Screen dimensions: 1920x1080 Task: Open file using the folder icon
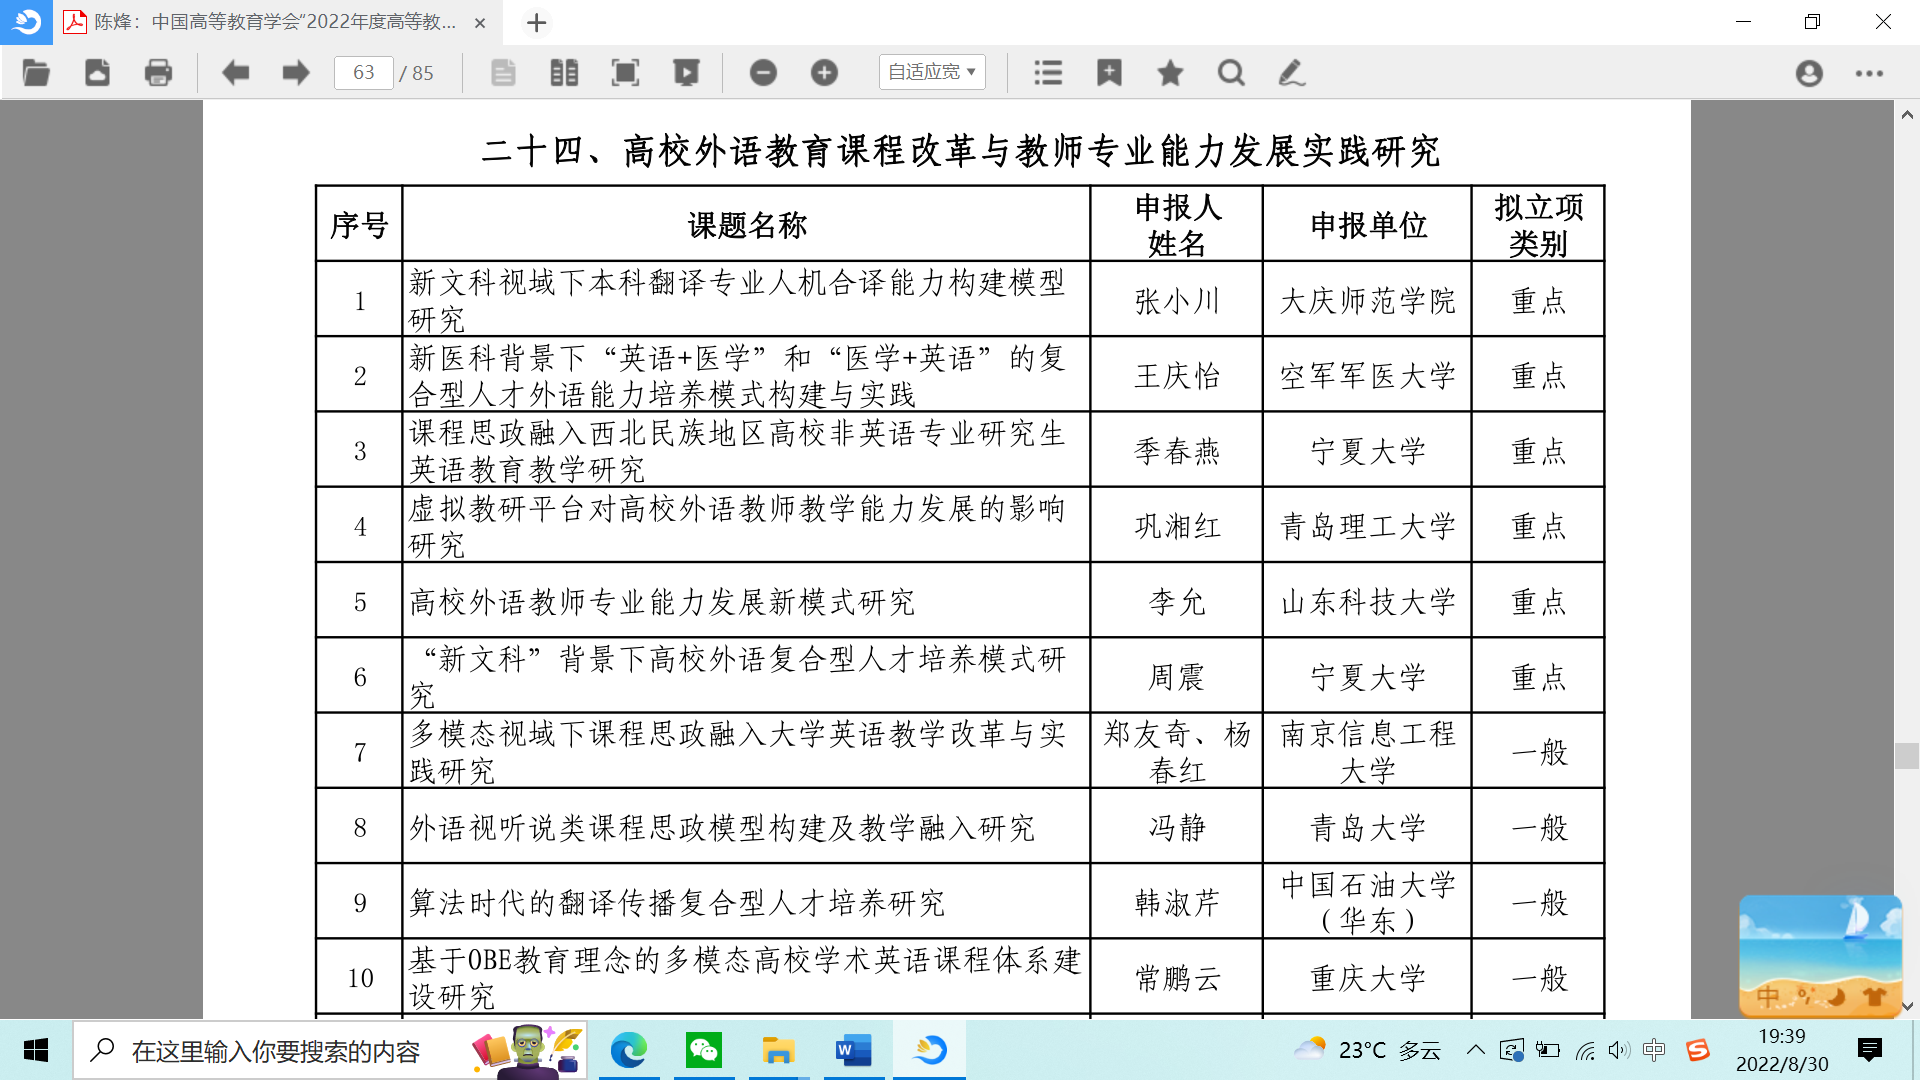[x=36, y=73]
